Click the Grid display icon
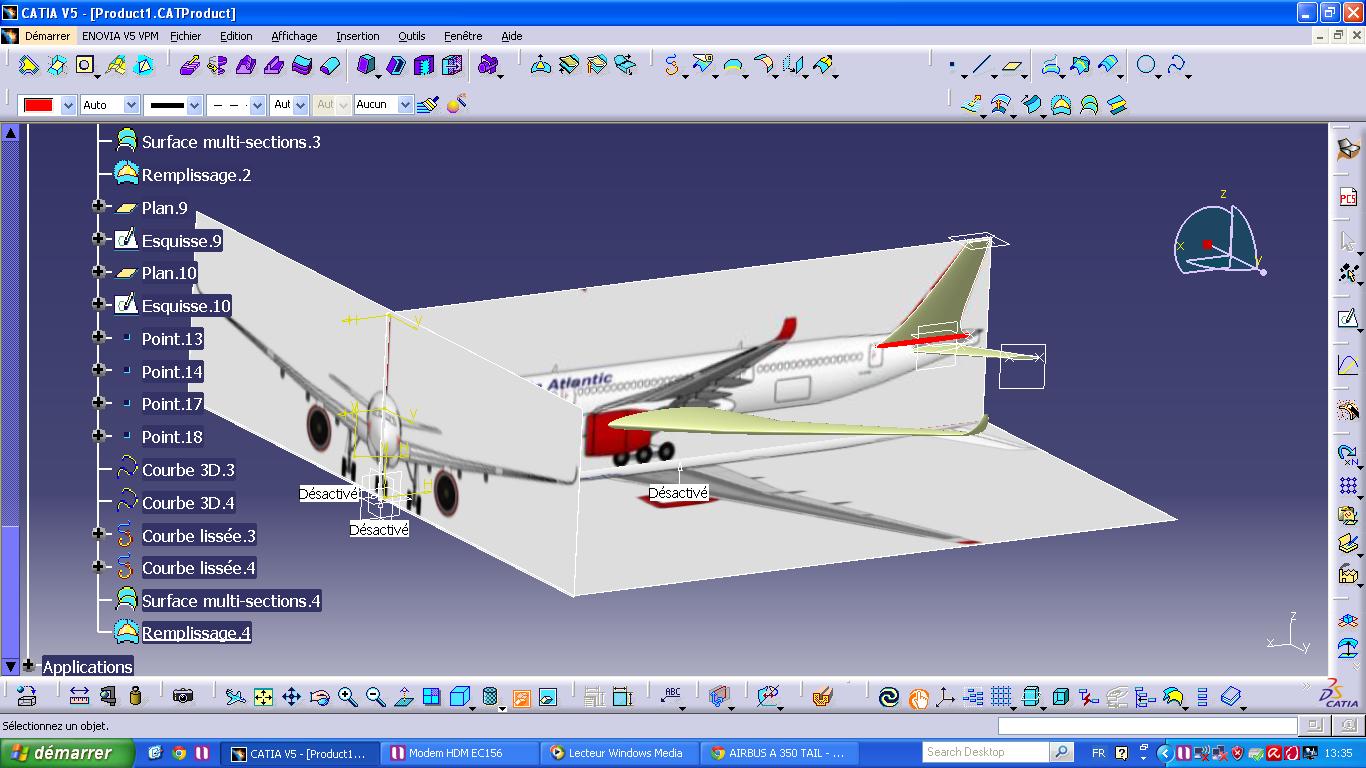The height and width of the screenshot is (768, 1366). click(1001, 697)
